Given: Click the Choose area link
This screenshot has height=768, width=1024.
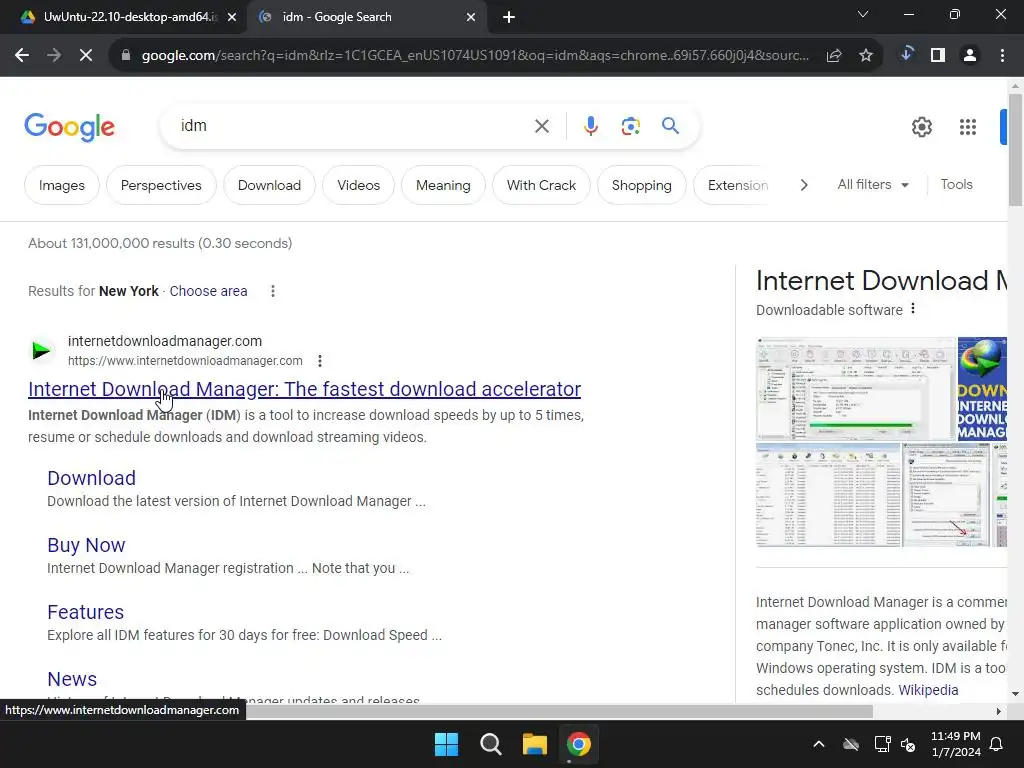Looking at the screenshot, I should pyautogui.click(x=208, y=291).
